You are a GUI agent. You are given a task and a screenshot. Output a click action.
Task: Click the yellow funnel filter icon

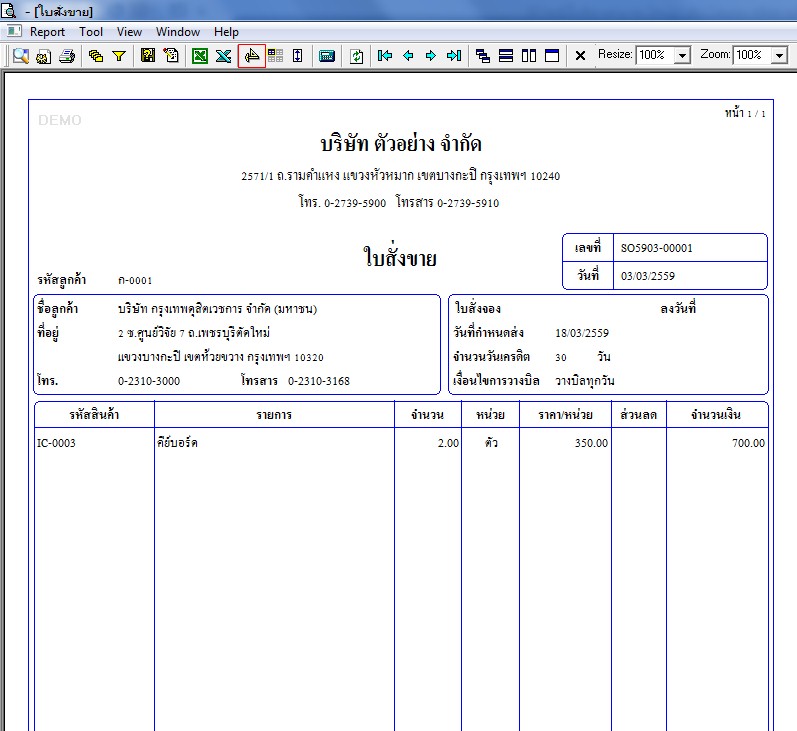[119, 56]
